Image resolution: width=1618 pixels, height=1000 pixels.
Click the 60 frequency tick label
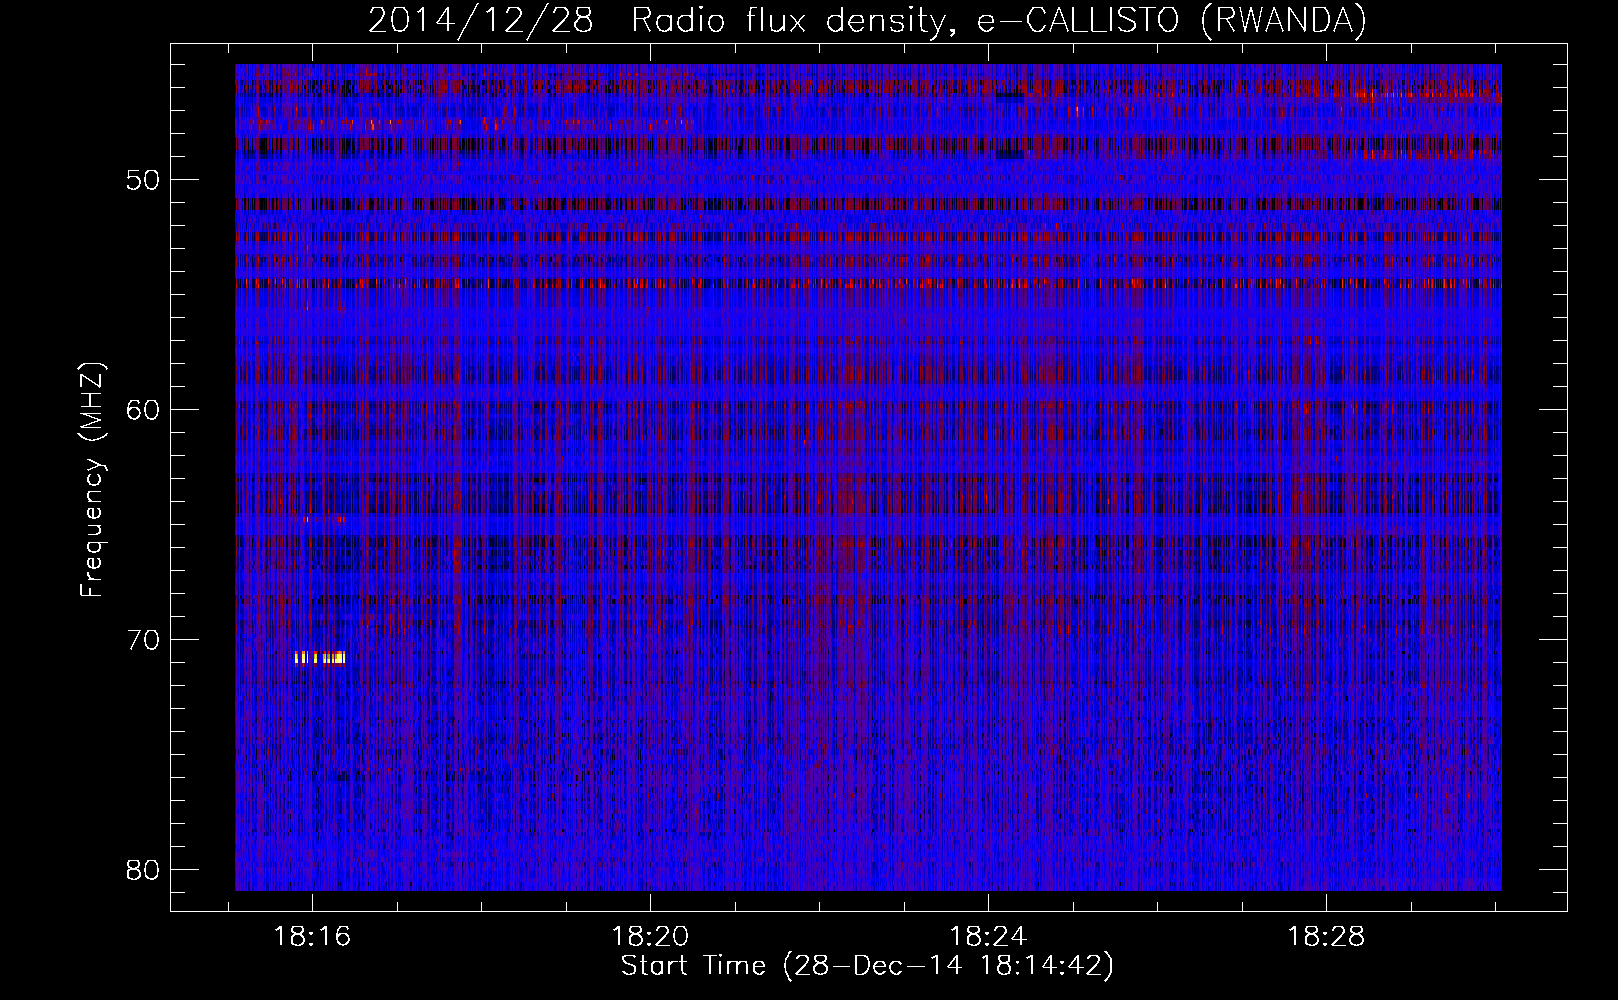pos(143,410)
